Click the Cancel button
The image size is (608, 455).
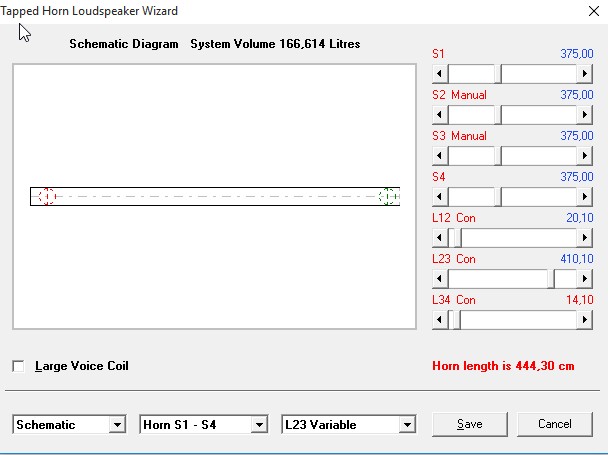pos(555,424)
